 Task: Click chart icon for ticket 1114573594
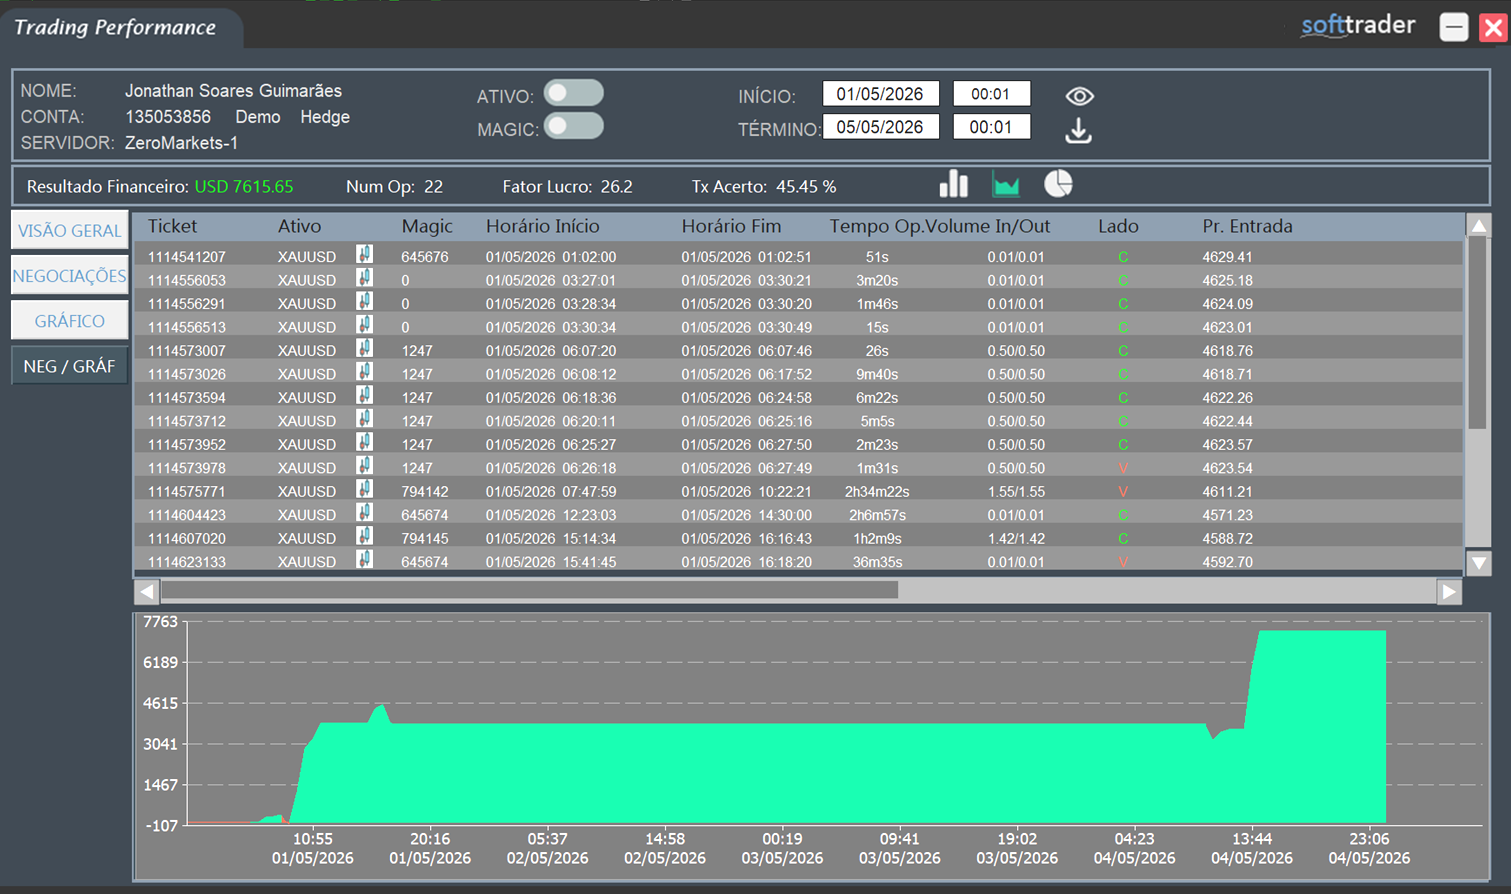(x=365, y=396)
